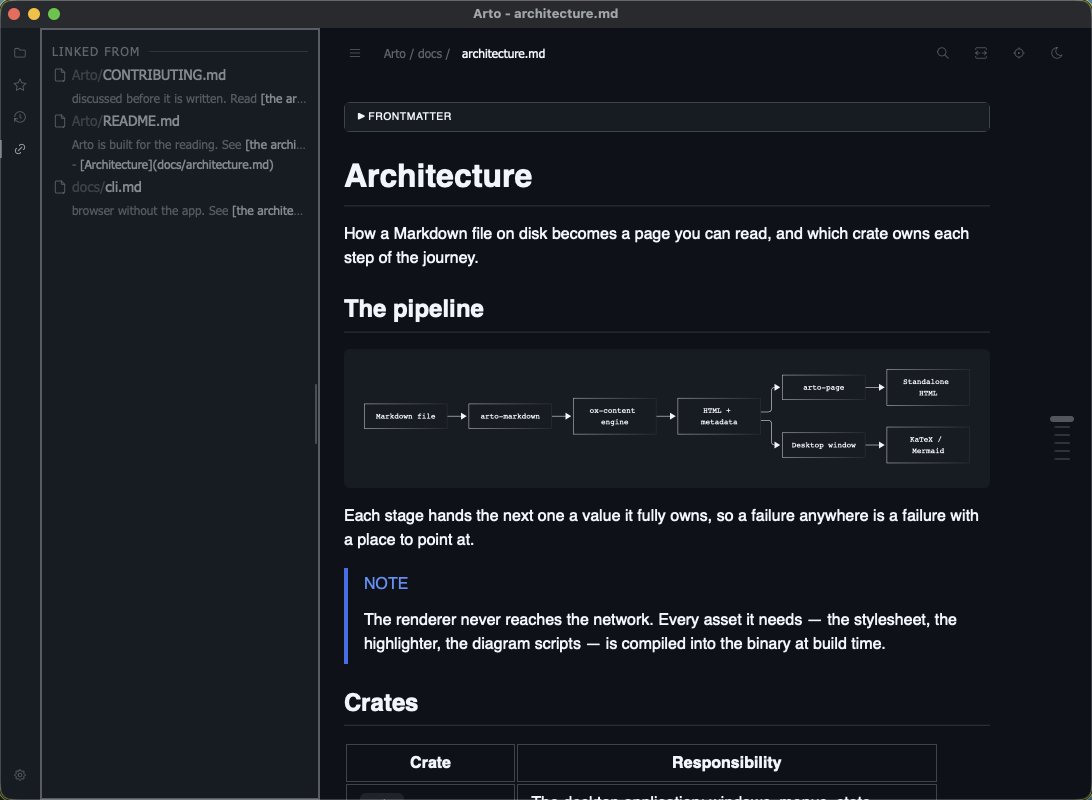Navigate to the Arto breadcrumb
Screen dimensions: 1092x800
[x=394, y=54]
